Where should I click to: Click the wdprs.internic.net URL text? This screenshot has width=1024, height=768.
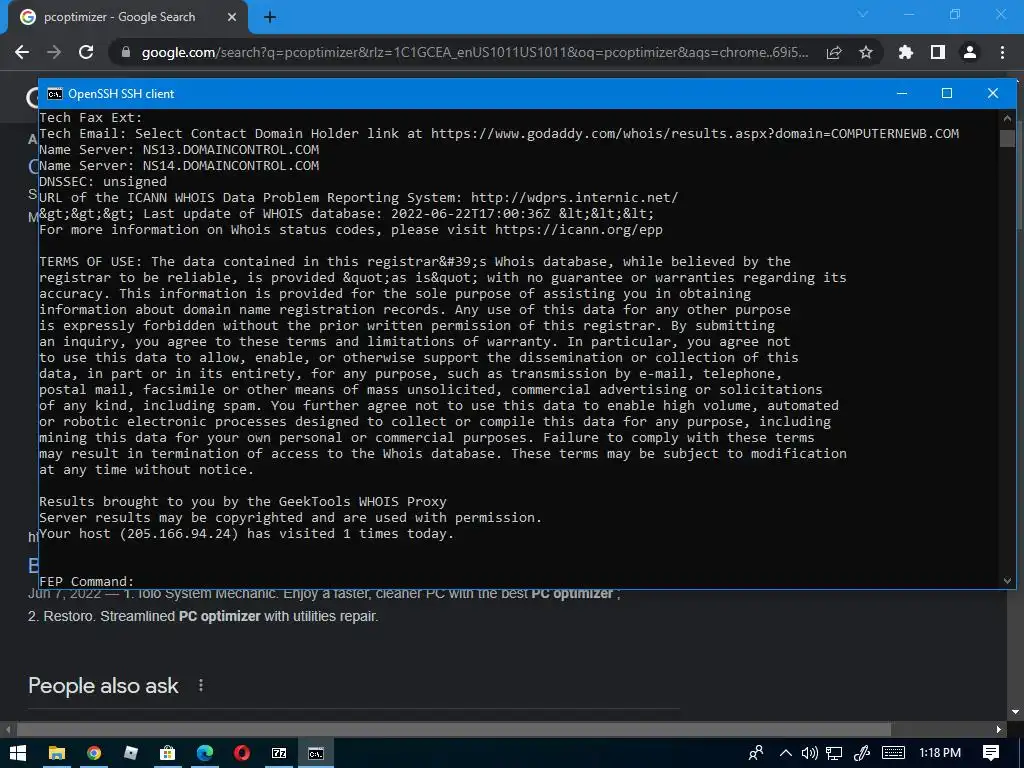pyautogui.click(x=574, y=197)
